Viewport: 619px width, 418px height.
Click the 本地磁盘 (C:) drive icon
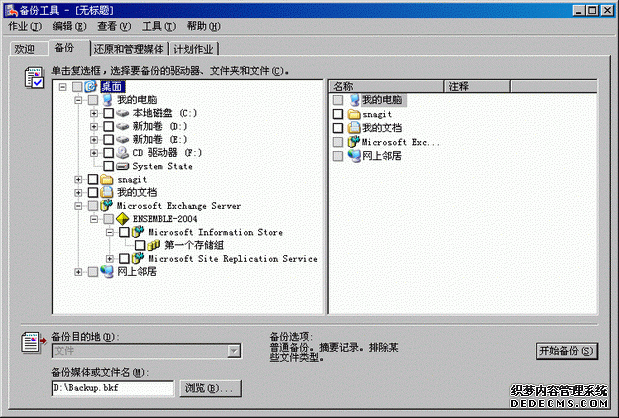click(x=123, y=113)
